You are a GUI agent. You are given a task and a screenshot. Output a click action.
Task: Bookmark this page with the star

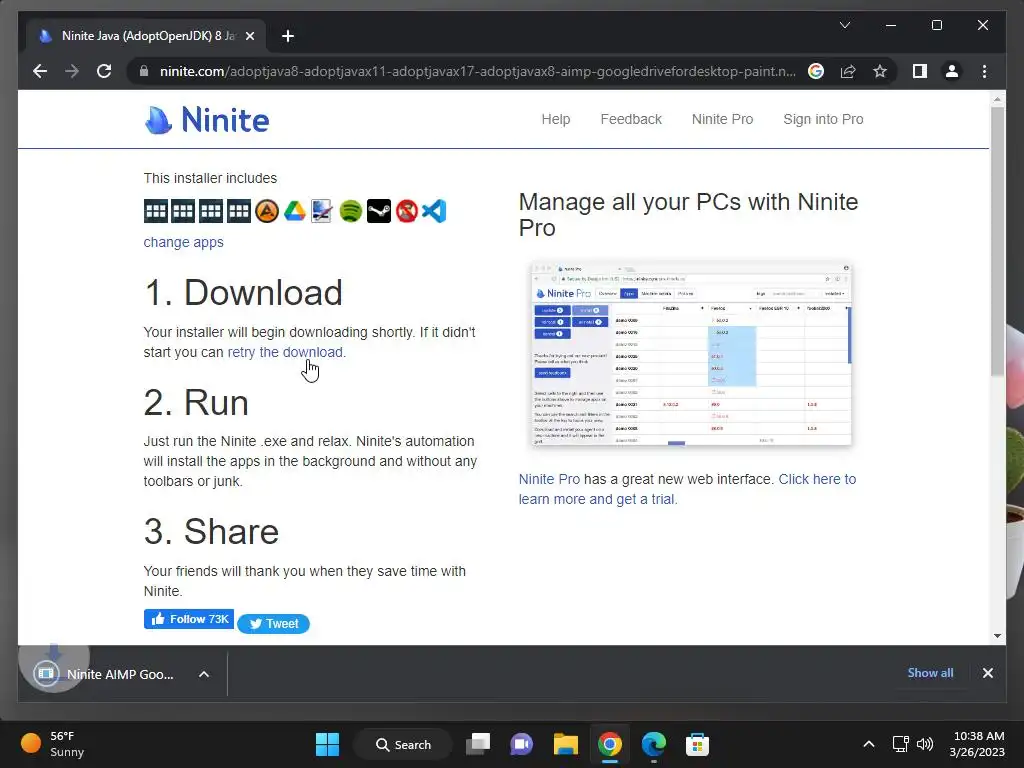pos(880,71)
